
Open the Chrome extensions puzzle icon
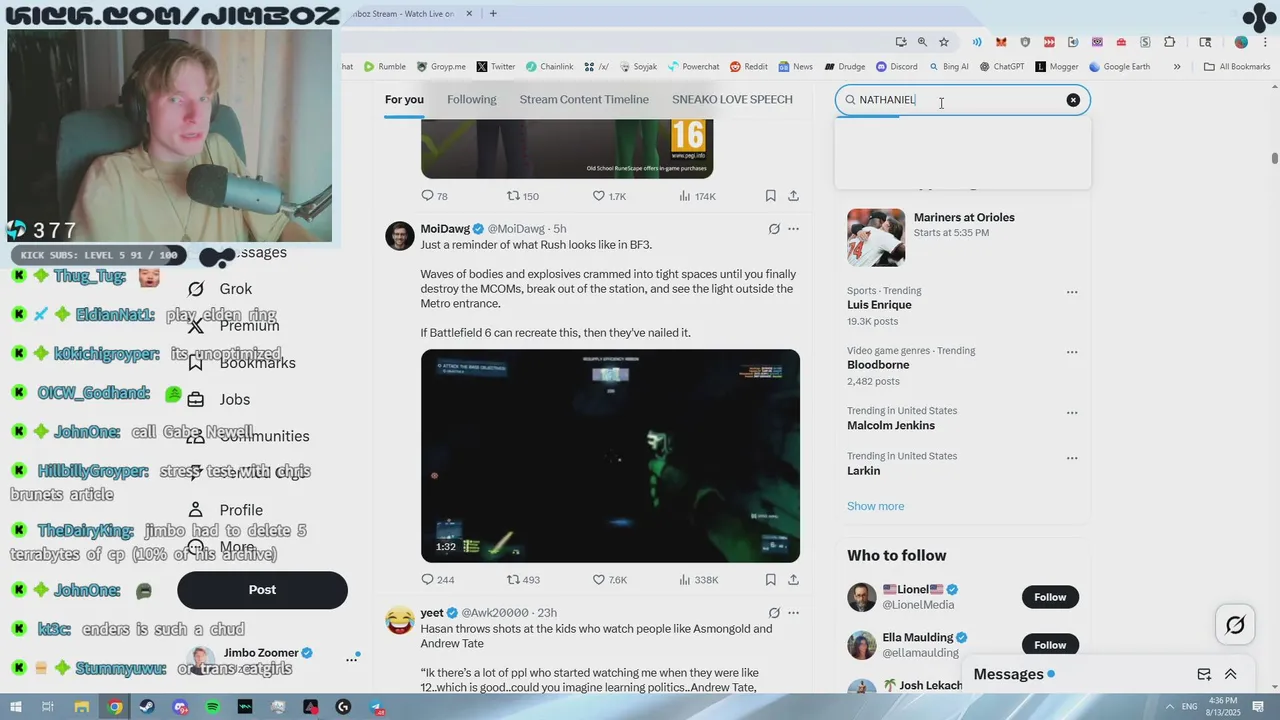point(1169,42)
